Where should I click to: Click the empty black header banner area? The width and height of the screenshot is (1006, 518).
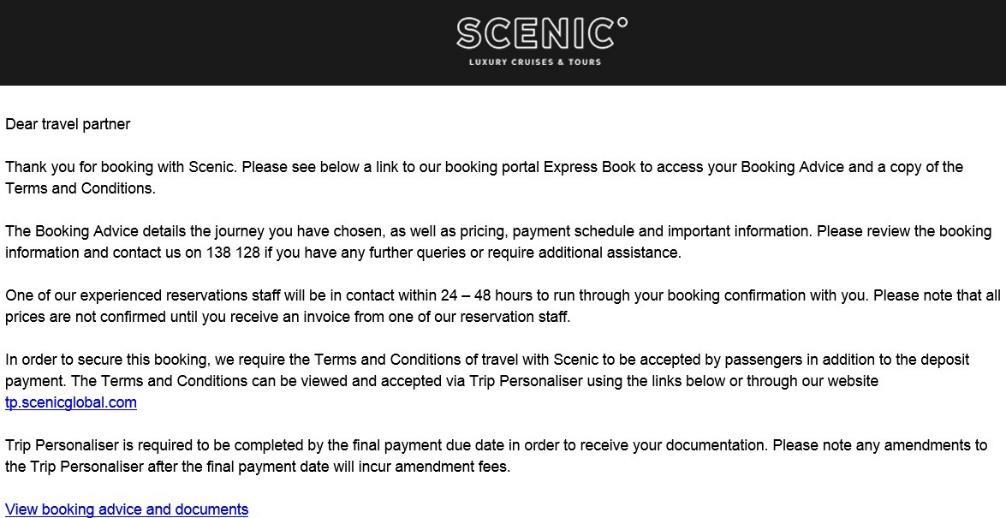192,42
